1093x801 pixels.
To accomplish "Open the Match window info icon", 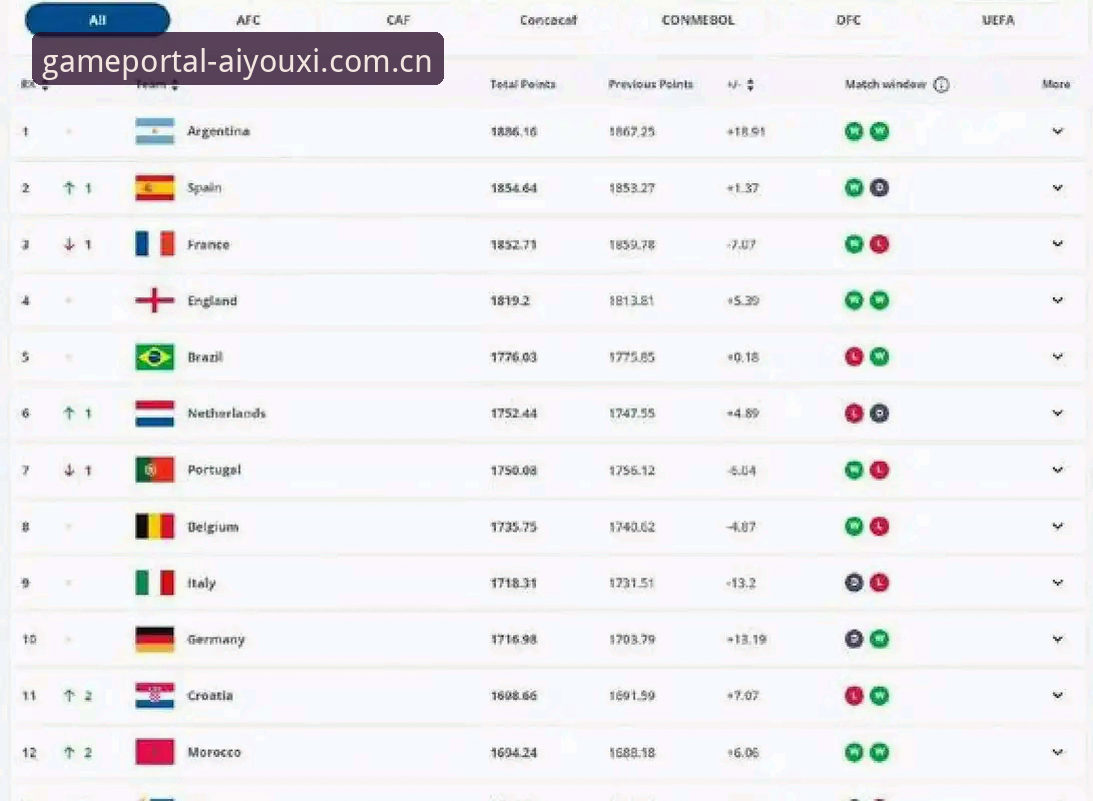I will pos(941,84).
